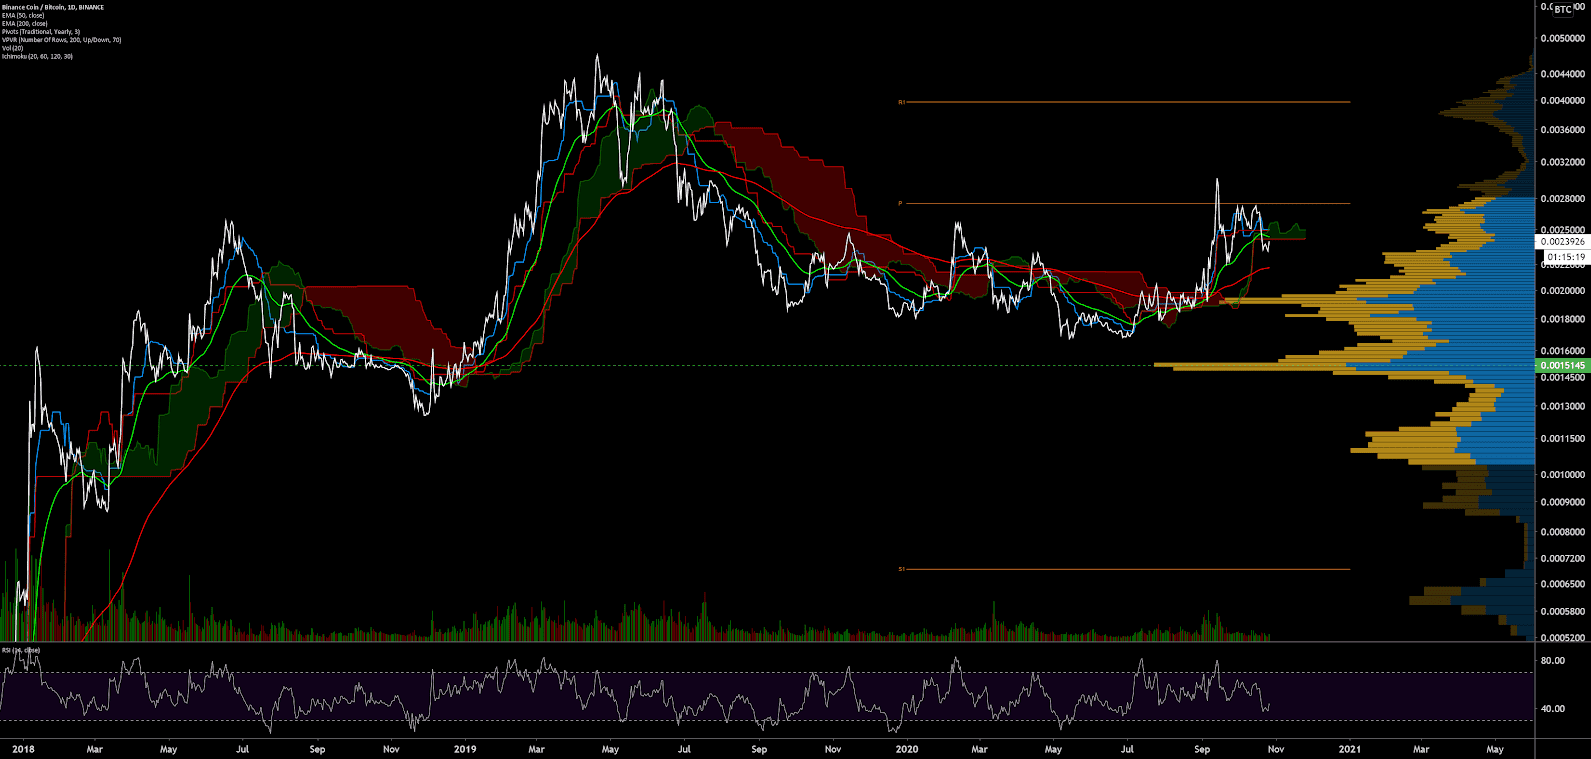Click the 2018 label on time axis

coord(23,749)
